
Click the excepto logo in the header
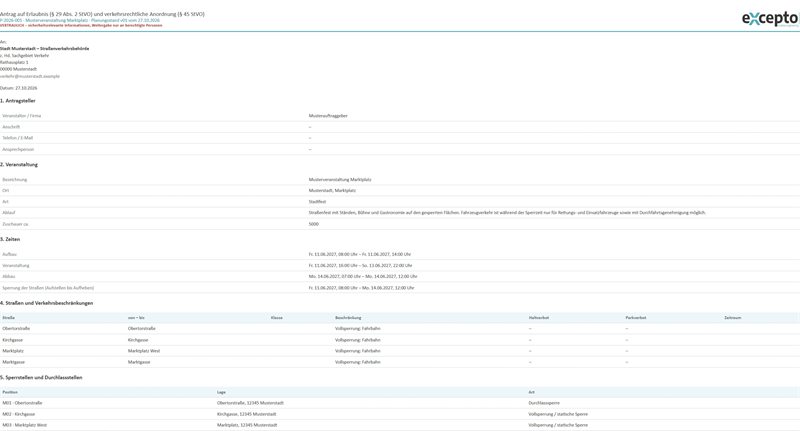click(x=770, y=18)
